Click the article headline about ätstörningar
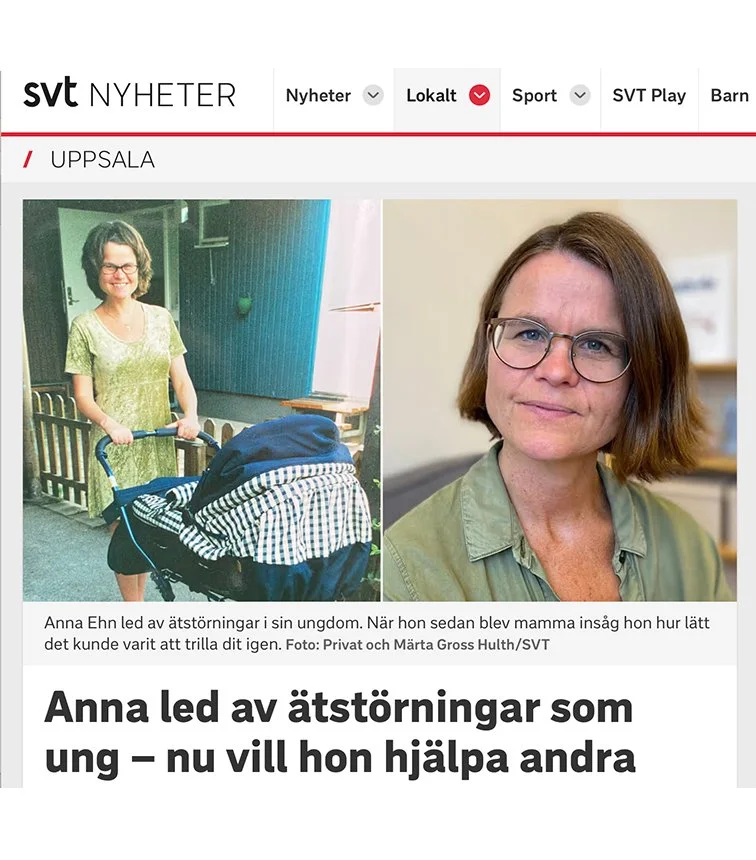Image resolution: width=756 pixels, height=860 pixels. point(340,733)
